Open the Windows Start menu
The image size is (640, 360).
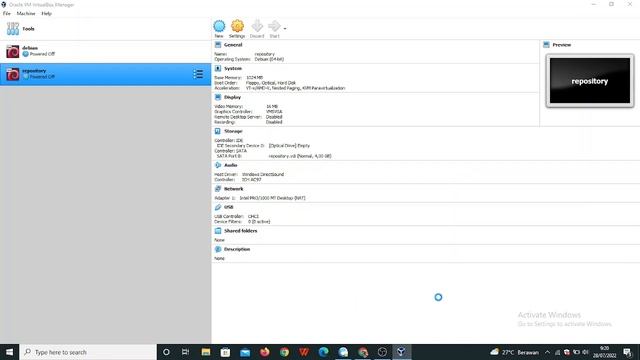pos(9,352)
